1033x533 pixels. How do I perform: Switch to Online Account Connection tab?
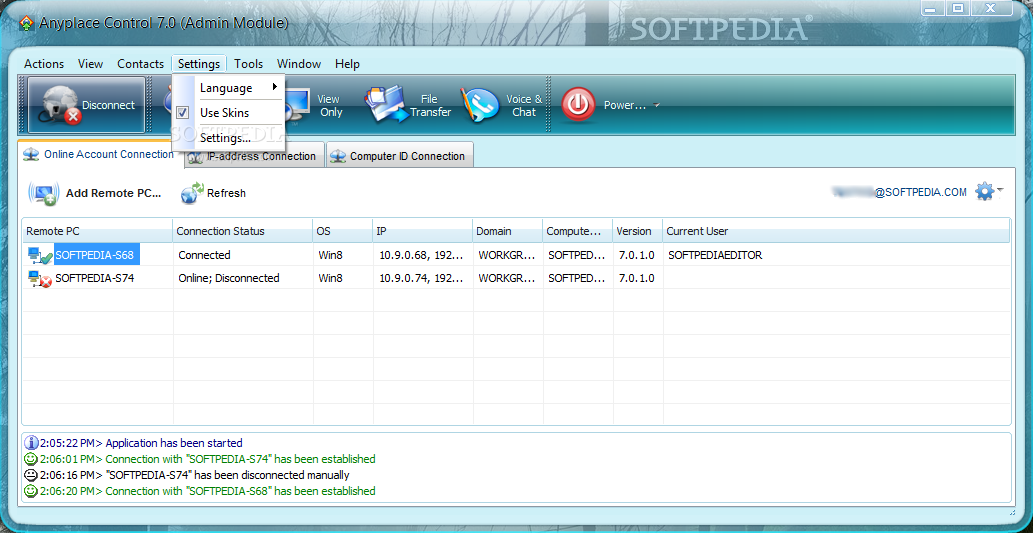point(100,154)
